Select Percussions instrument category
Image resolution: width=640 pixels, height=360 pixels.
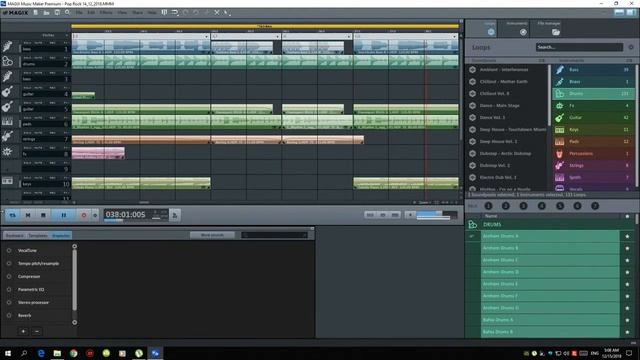(593, 153)
